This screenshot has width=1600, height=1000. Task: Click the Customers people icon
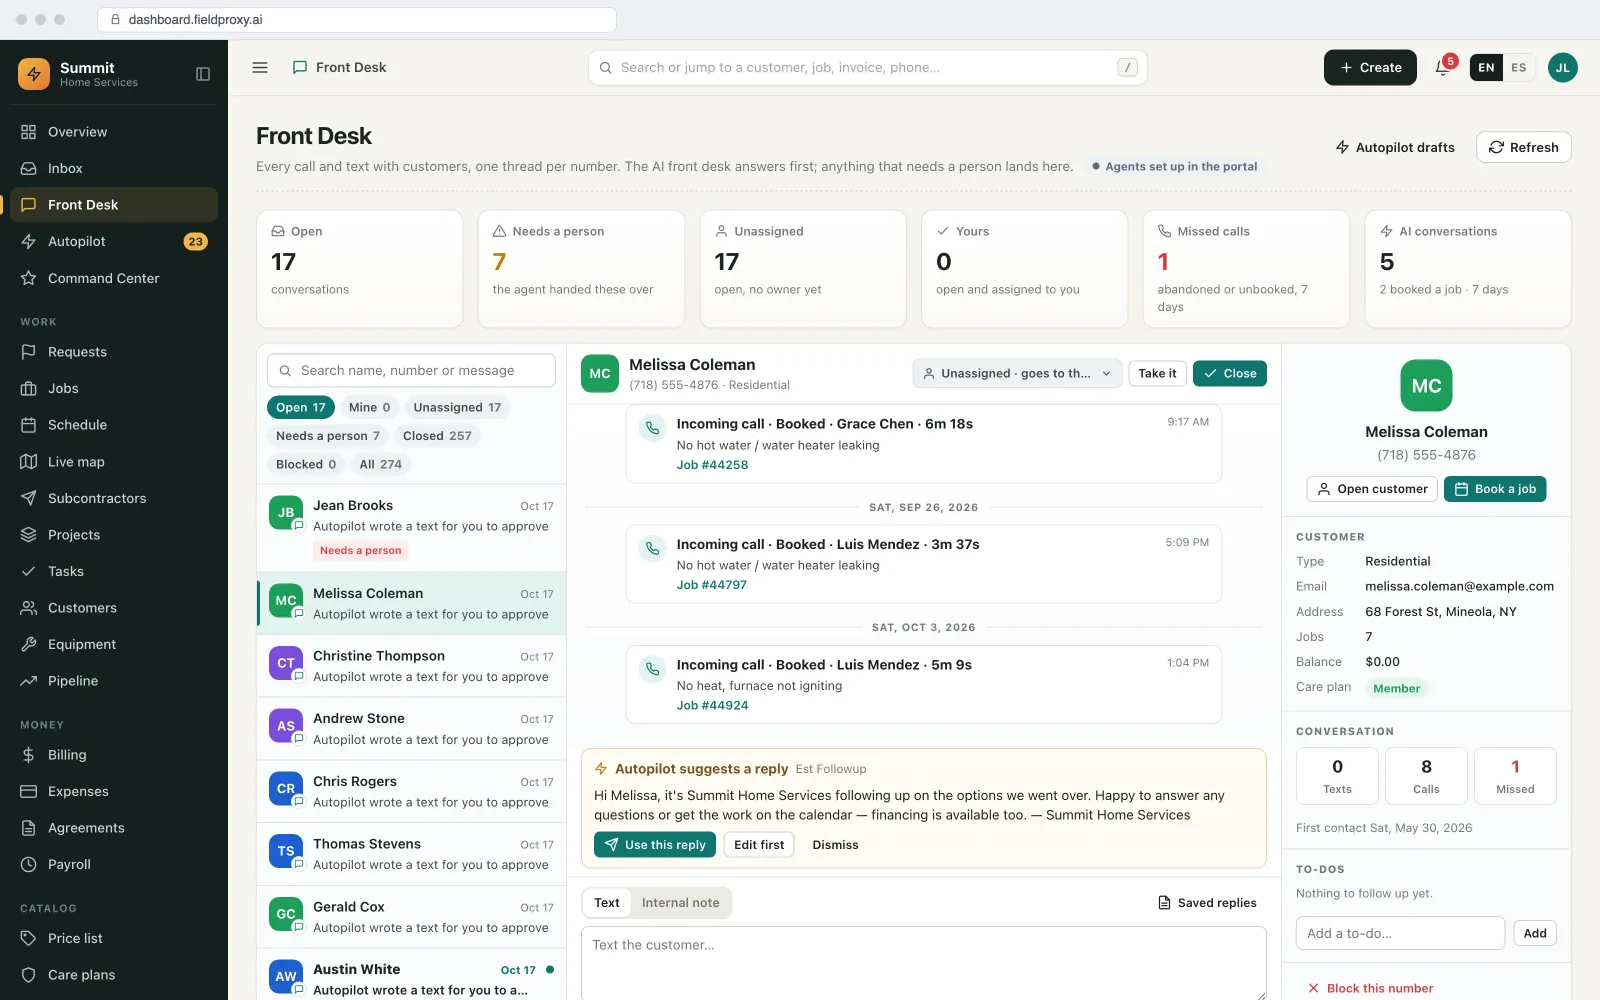point(29,608)
